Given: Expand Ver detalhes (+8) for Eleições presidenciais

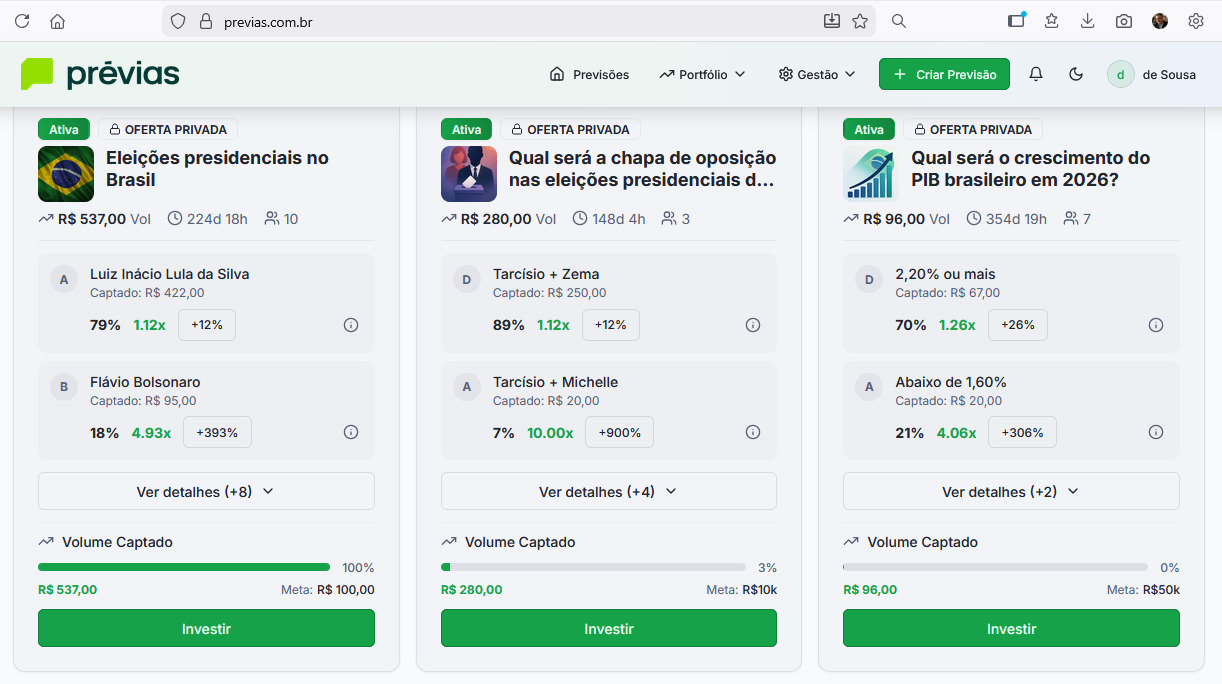Looking at the screenshot, I should click(x=206, y=491).
